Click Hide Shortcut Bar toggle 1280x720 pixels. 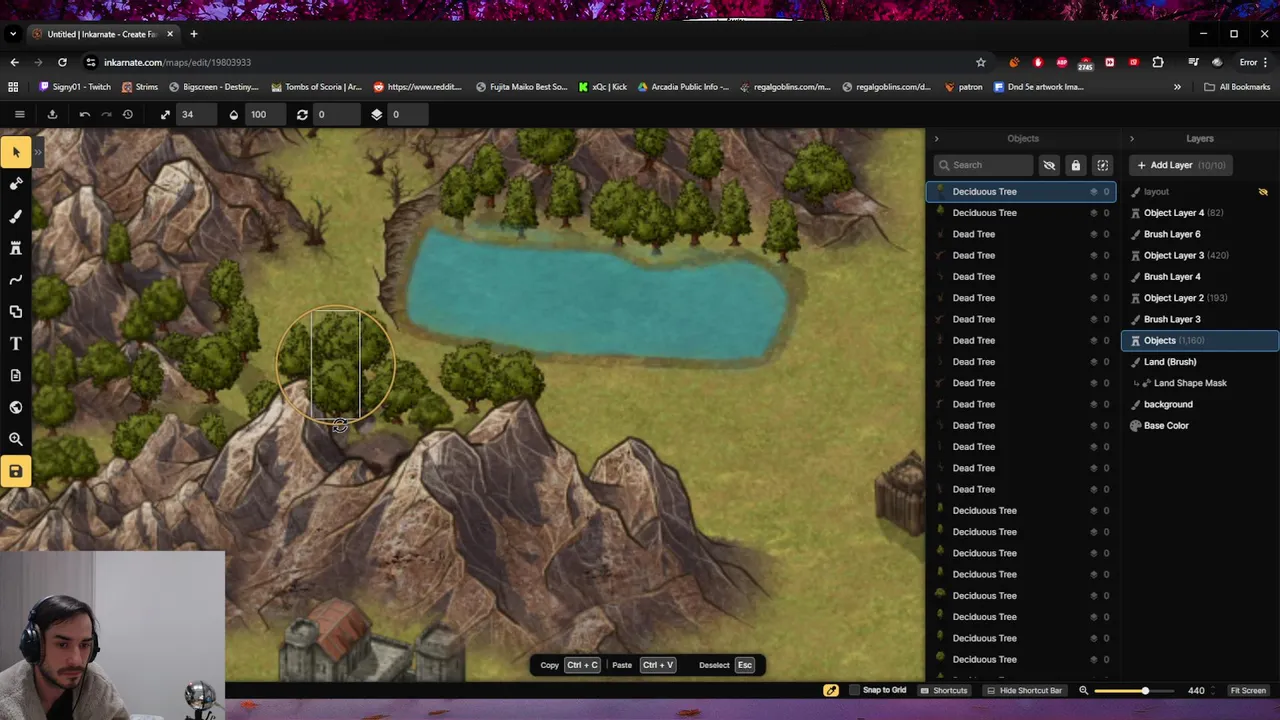pos(1024,690)
